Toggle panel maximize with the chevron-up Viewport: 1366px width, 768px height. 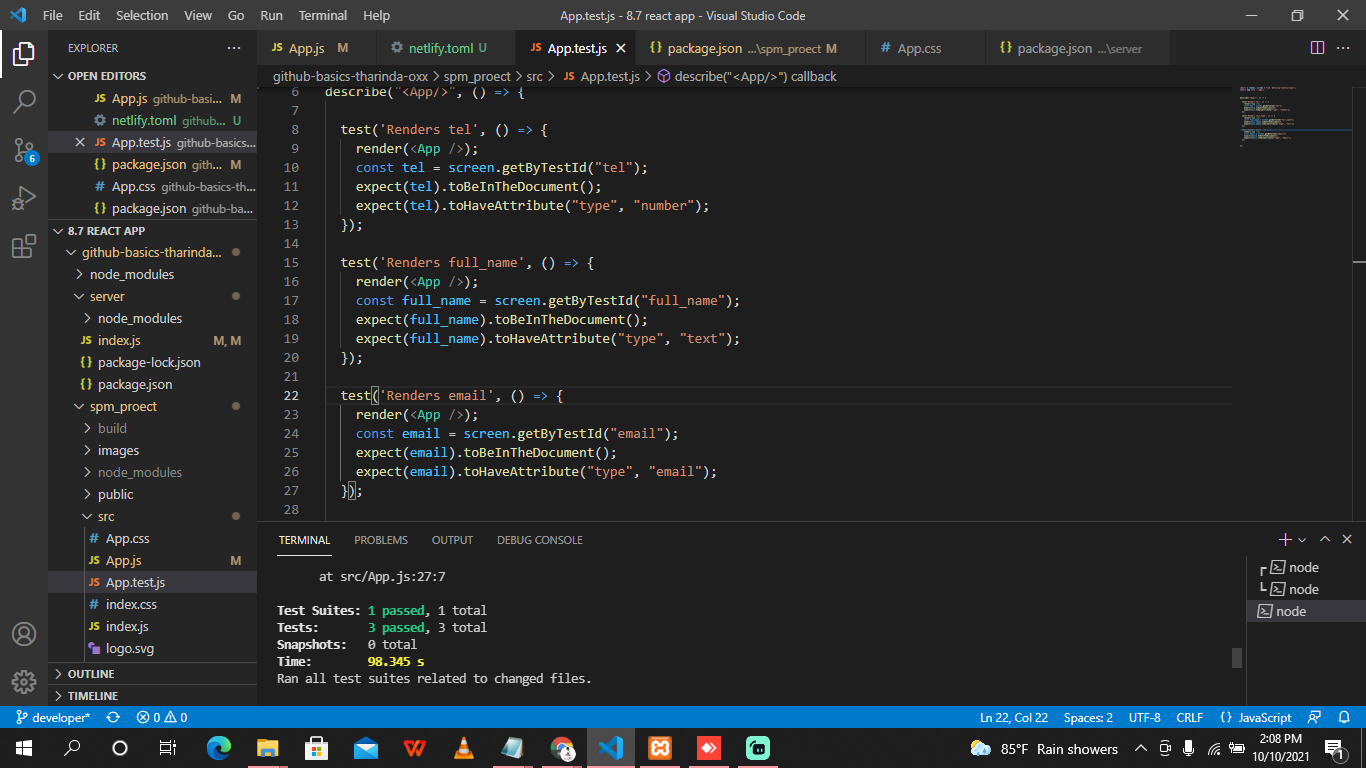(1325, 539)
